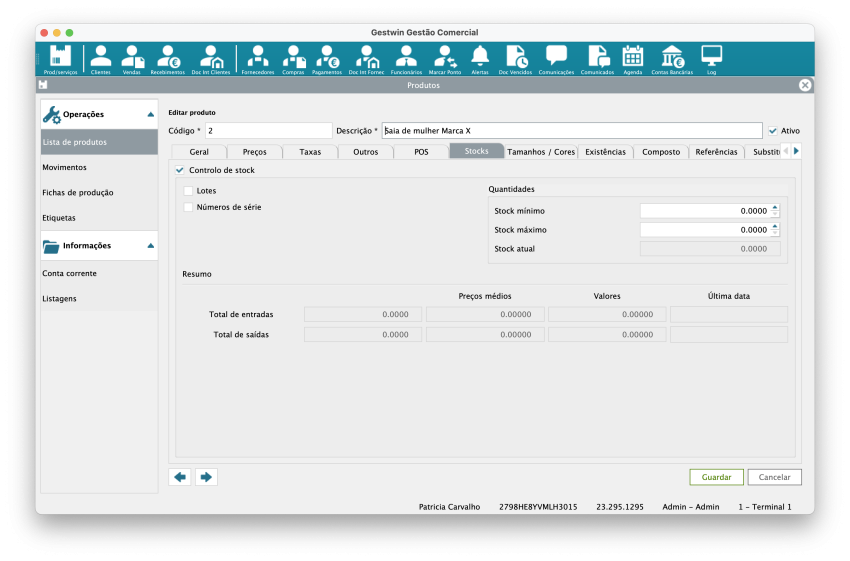
Task: Open the Clientes toolbar icon
Action: 101,58
